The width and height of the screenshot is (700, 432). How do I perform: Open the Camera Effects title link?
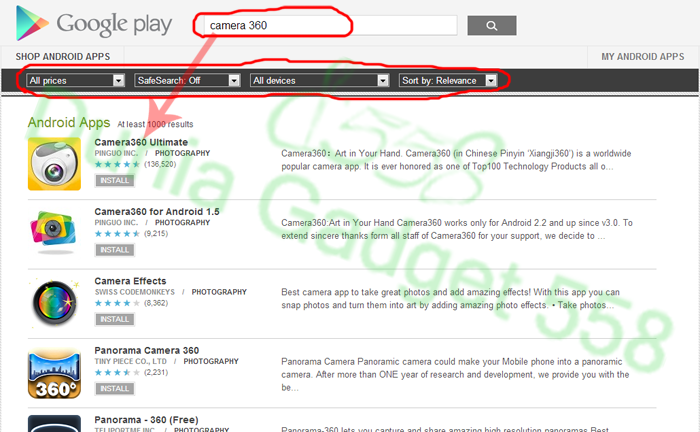130,281
